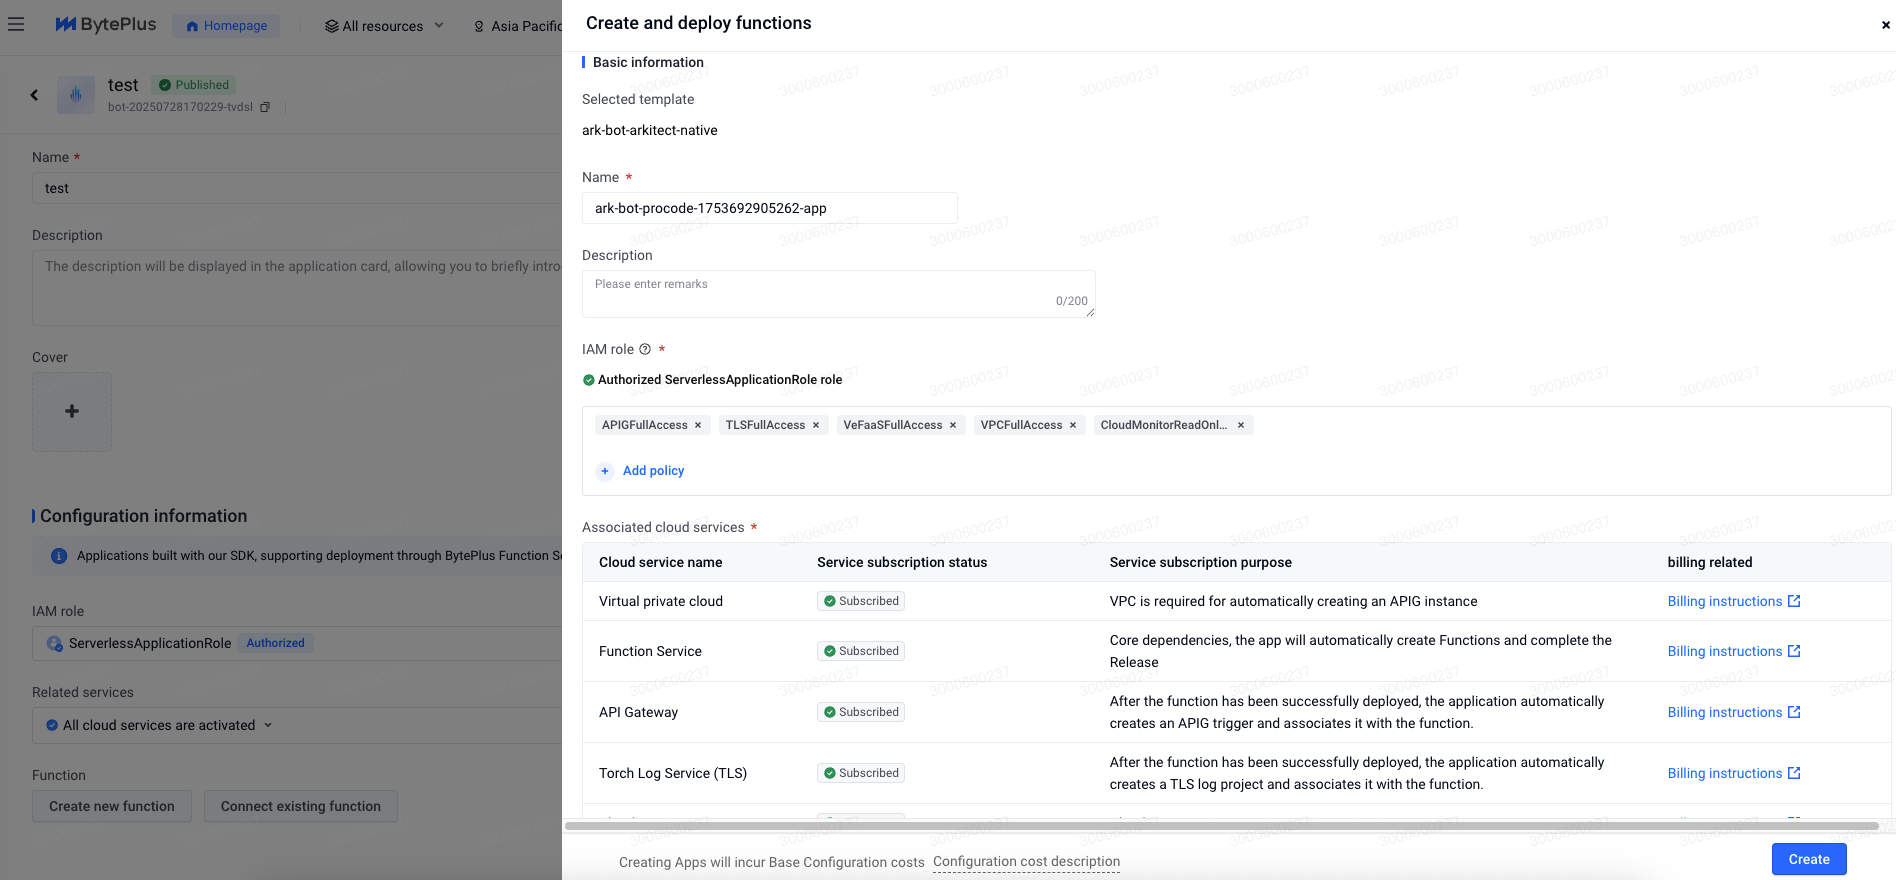
Task: Close the Create and deploy functions panel
Action: point(1885,25)
